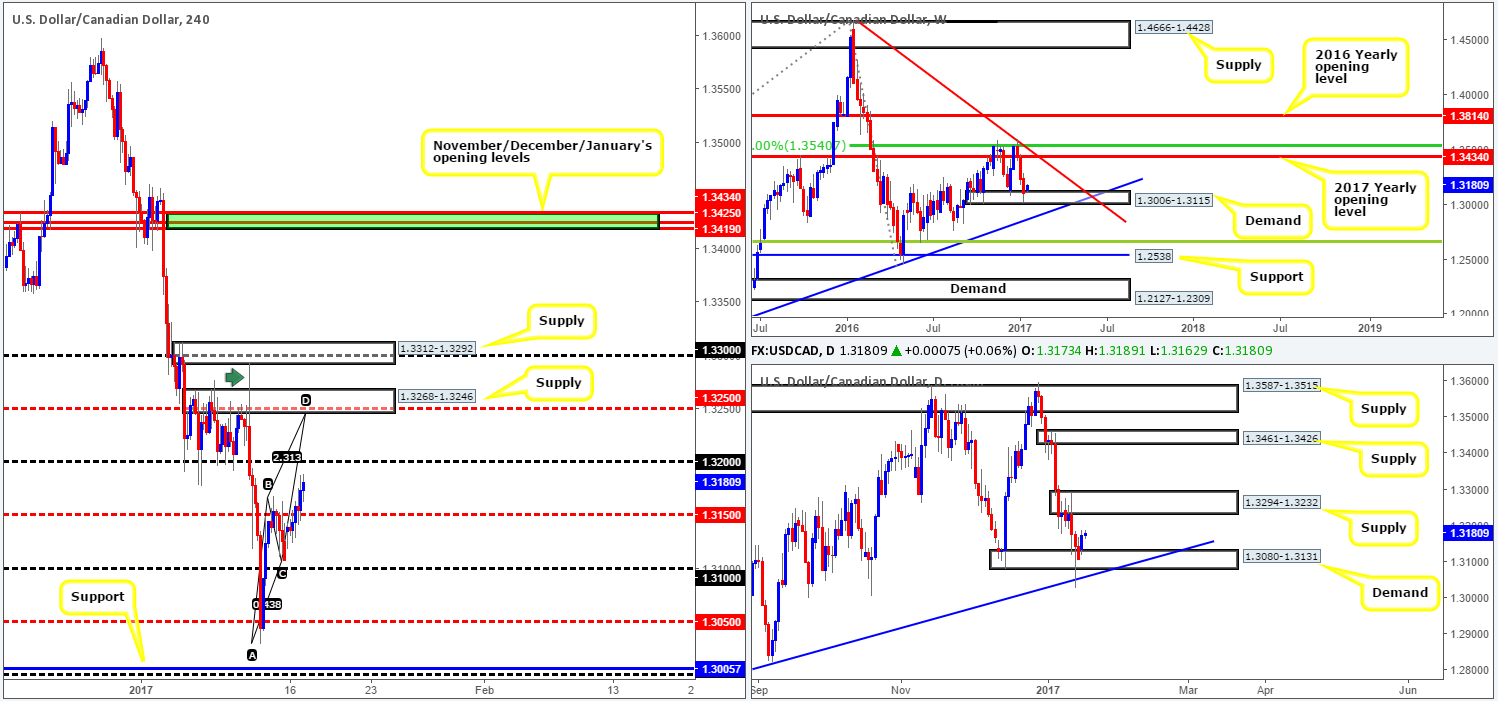Click the 1.36000 price on the 240 chart axis

721,36
